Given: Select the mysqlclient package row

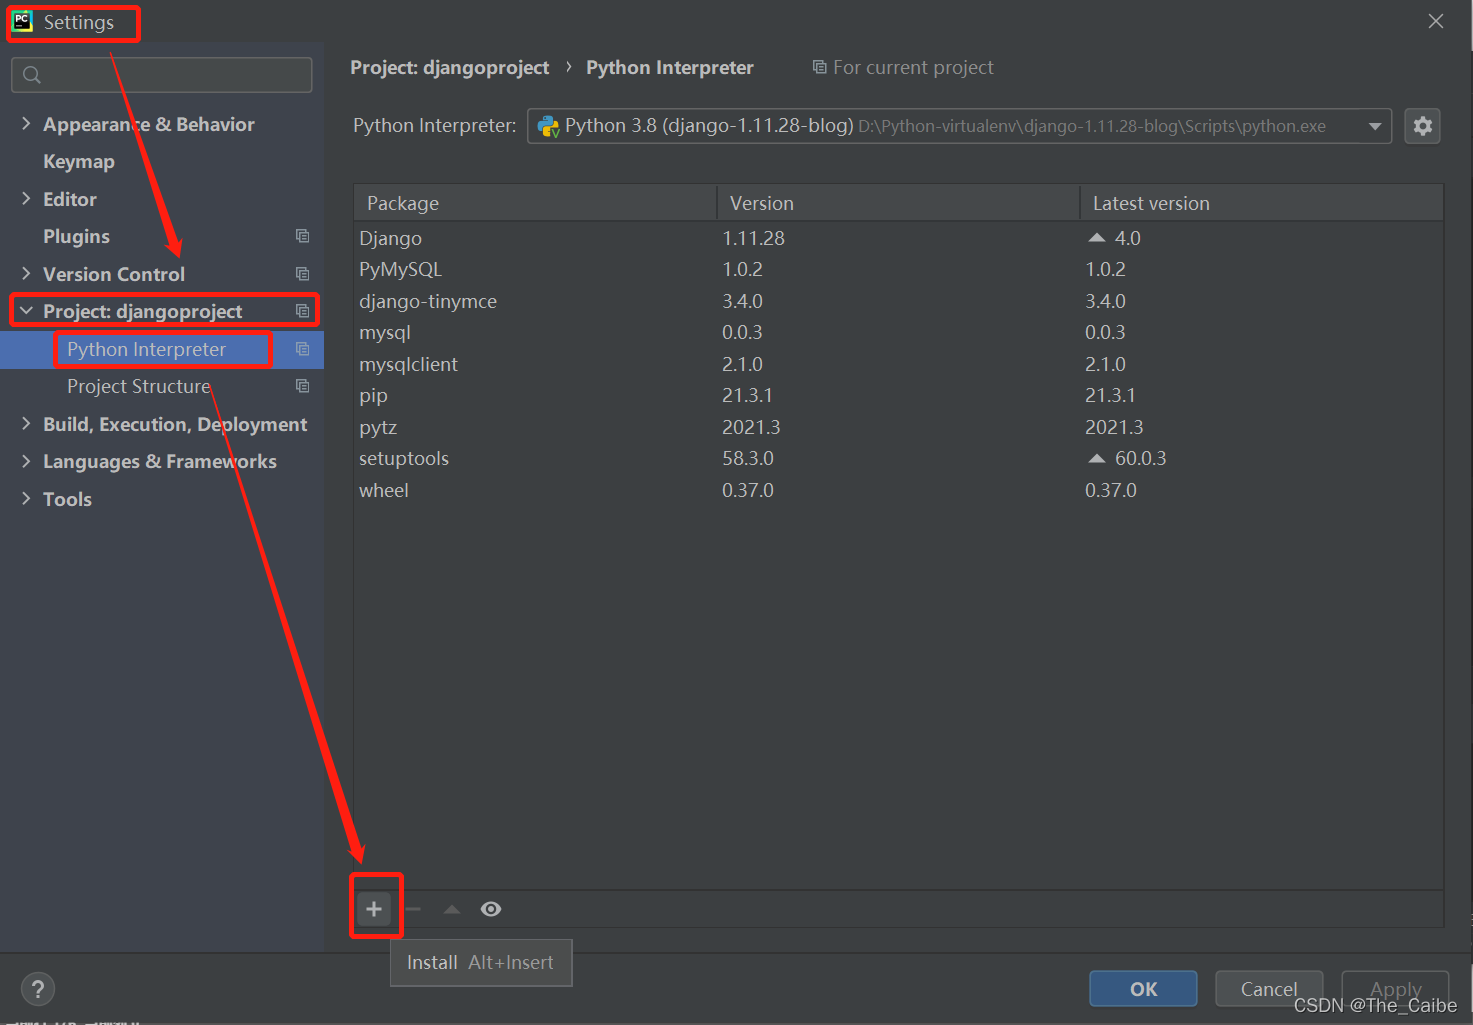Looking at the screenshot, I should click(x=898, y=364).
